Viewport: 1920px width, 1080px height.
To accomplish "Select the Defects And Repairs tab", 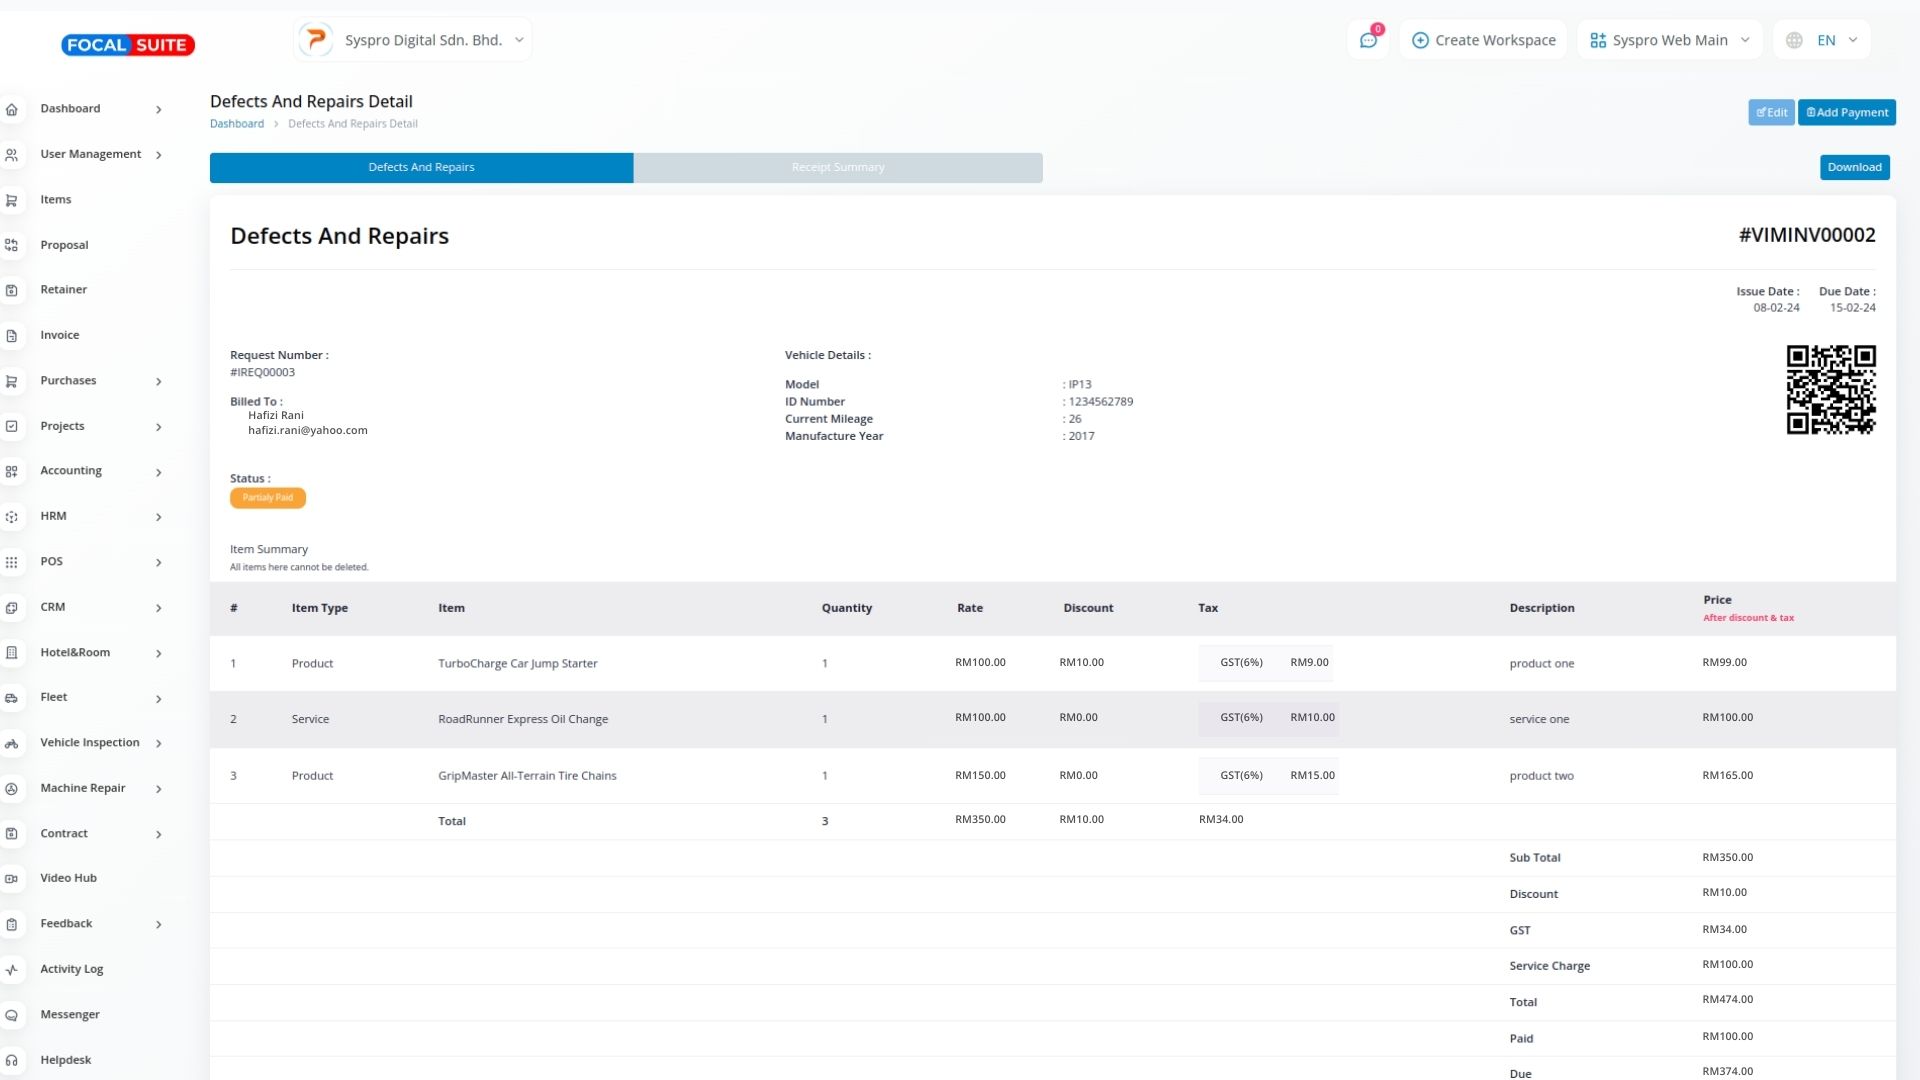I will tap(421, 167).
